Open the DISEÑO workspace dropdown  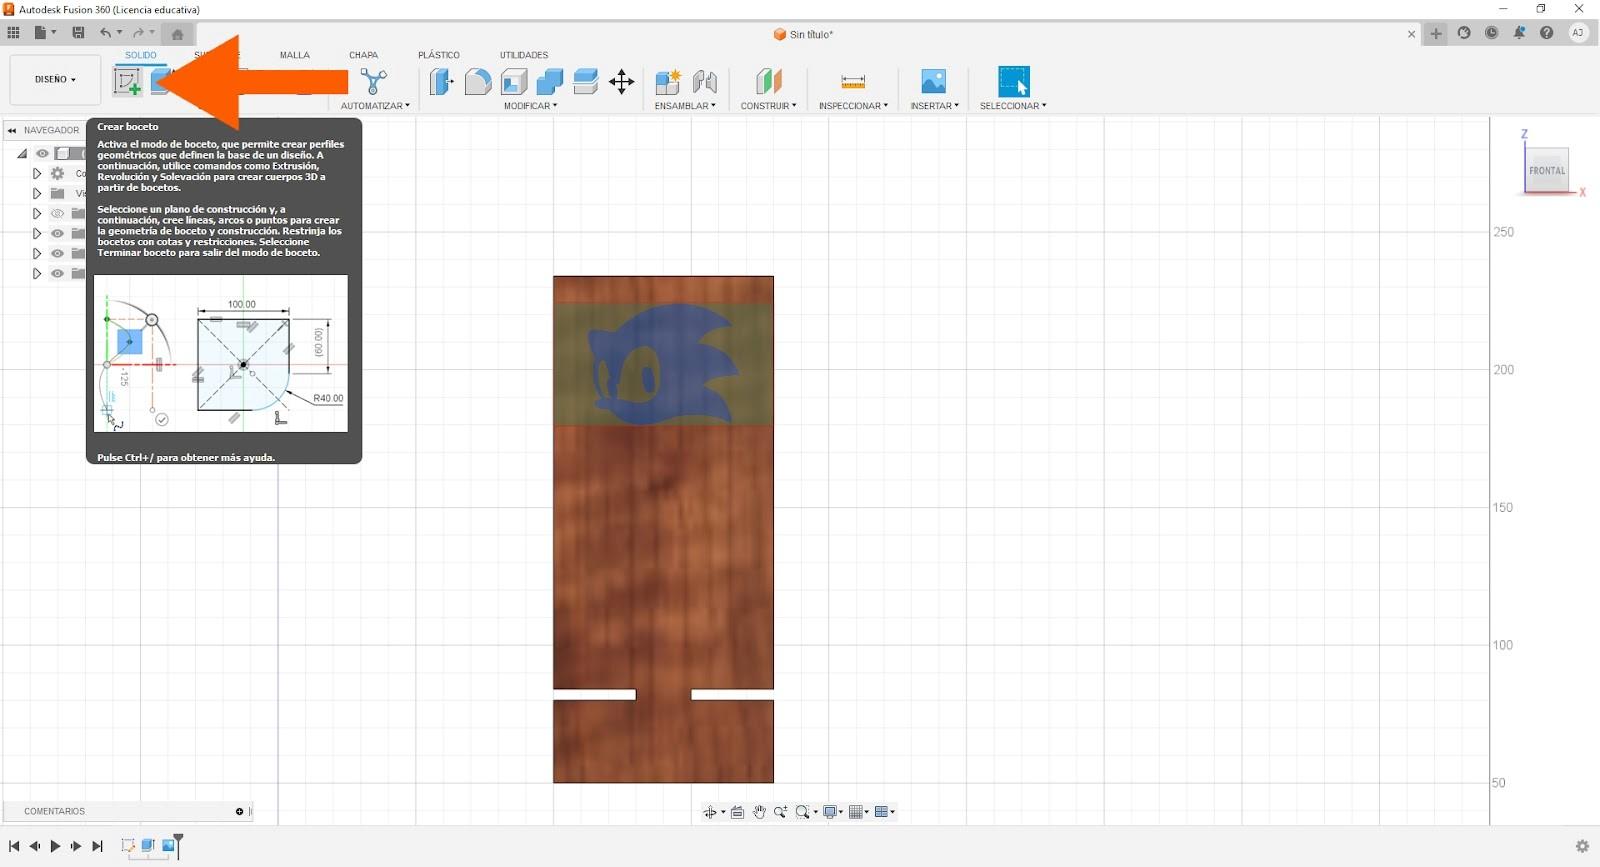[x=55, y=80]
